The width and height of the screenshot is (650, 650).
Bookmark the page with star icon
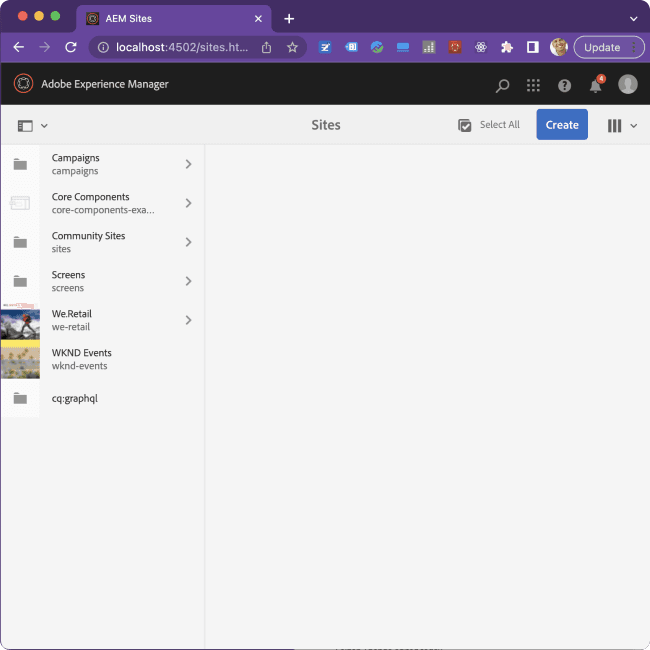click(292, 47)
